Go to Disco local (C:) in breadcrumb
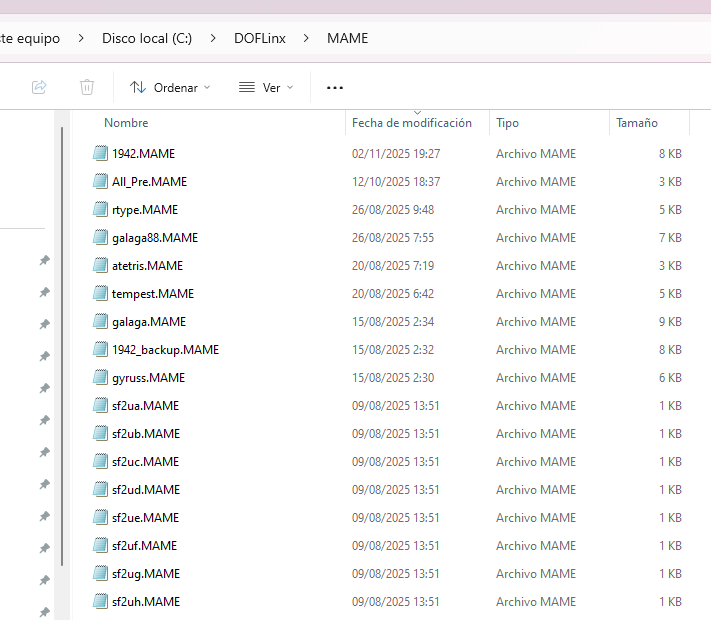Image resolution: width=711 pixels, height=620 pixels. pos(147,39)
